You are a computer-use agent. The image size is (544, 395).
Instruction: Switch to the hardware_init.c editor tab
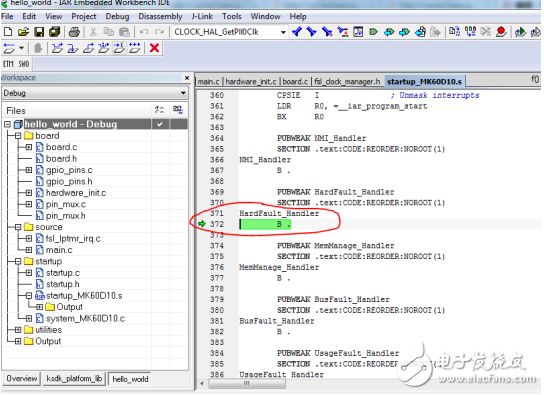[250, 81]
